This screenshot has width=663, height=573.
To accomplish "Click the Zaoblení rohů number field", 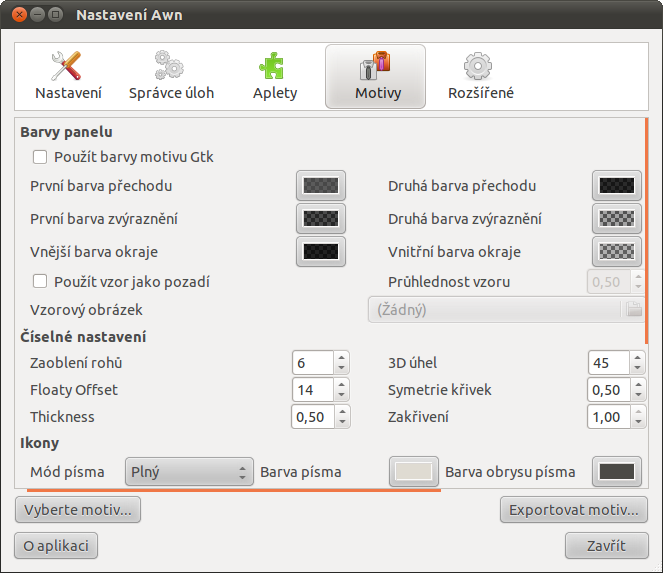I will pos(313,363).
